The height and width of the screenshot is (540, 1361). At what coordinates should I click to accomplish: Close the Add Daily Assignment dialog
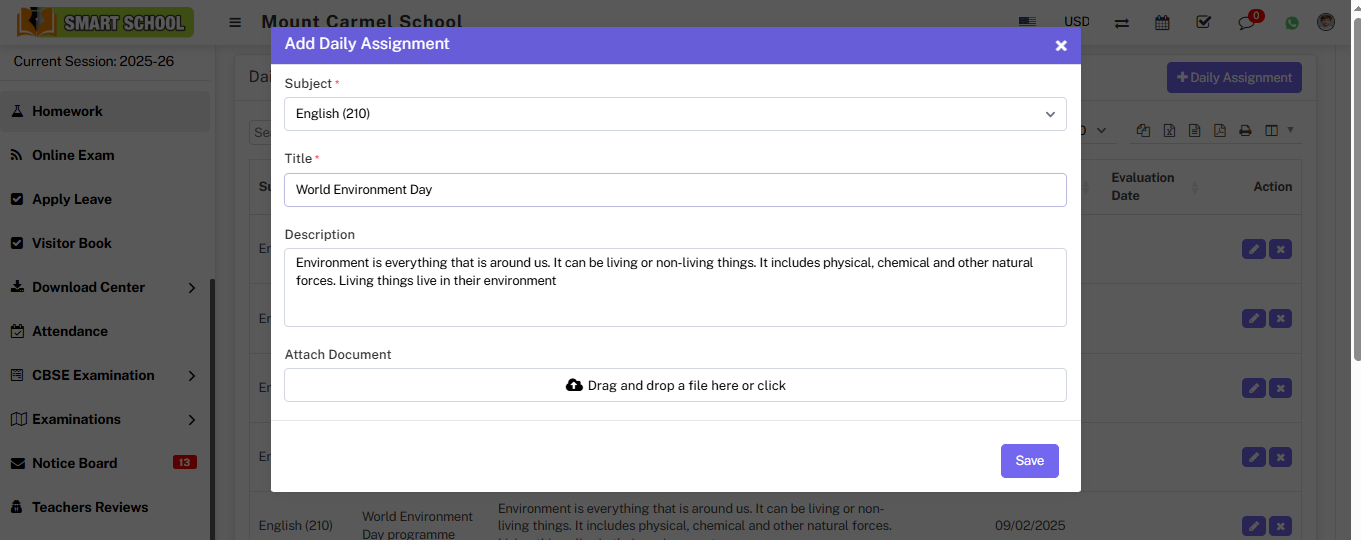[1061, 45]
